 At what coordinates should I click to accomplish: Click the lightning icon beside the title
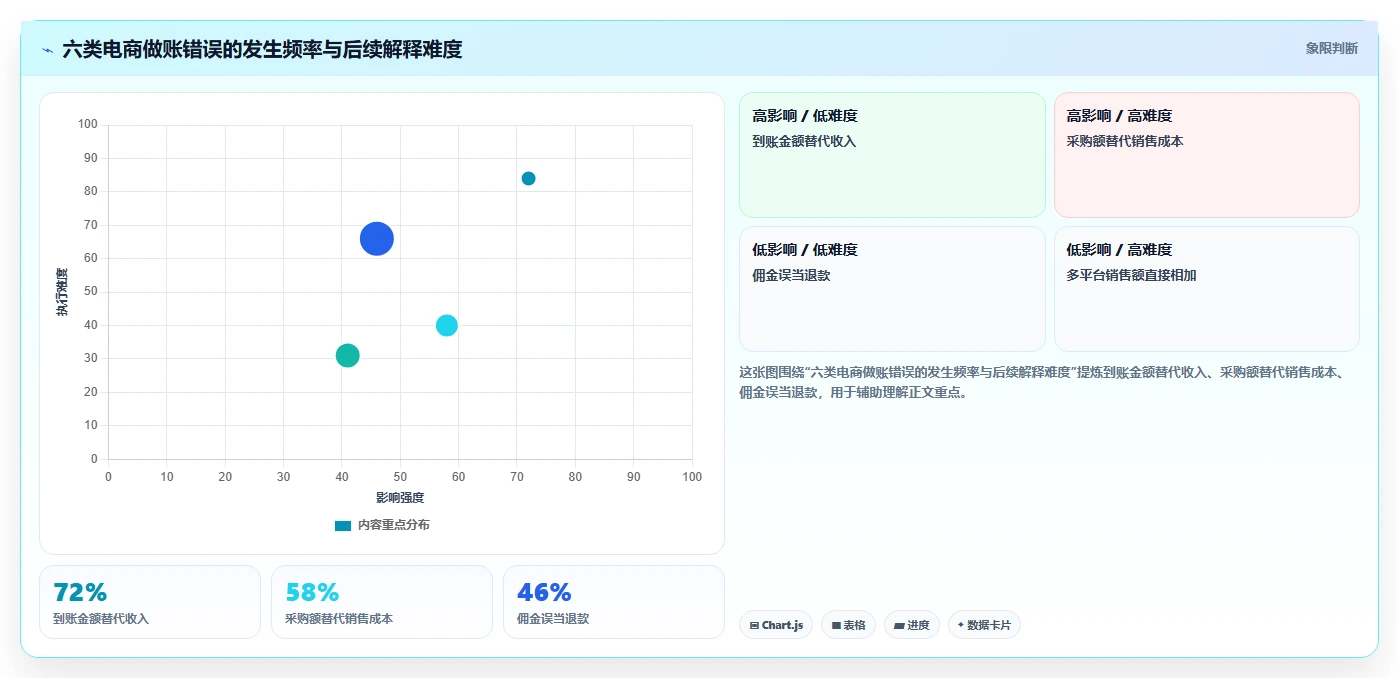pyautogui.click(x=48, y=49)
